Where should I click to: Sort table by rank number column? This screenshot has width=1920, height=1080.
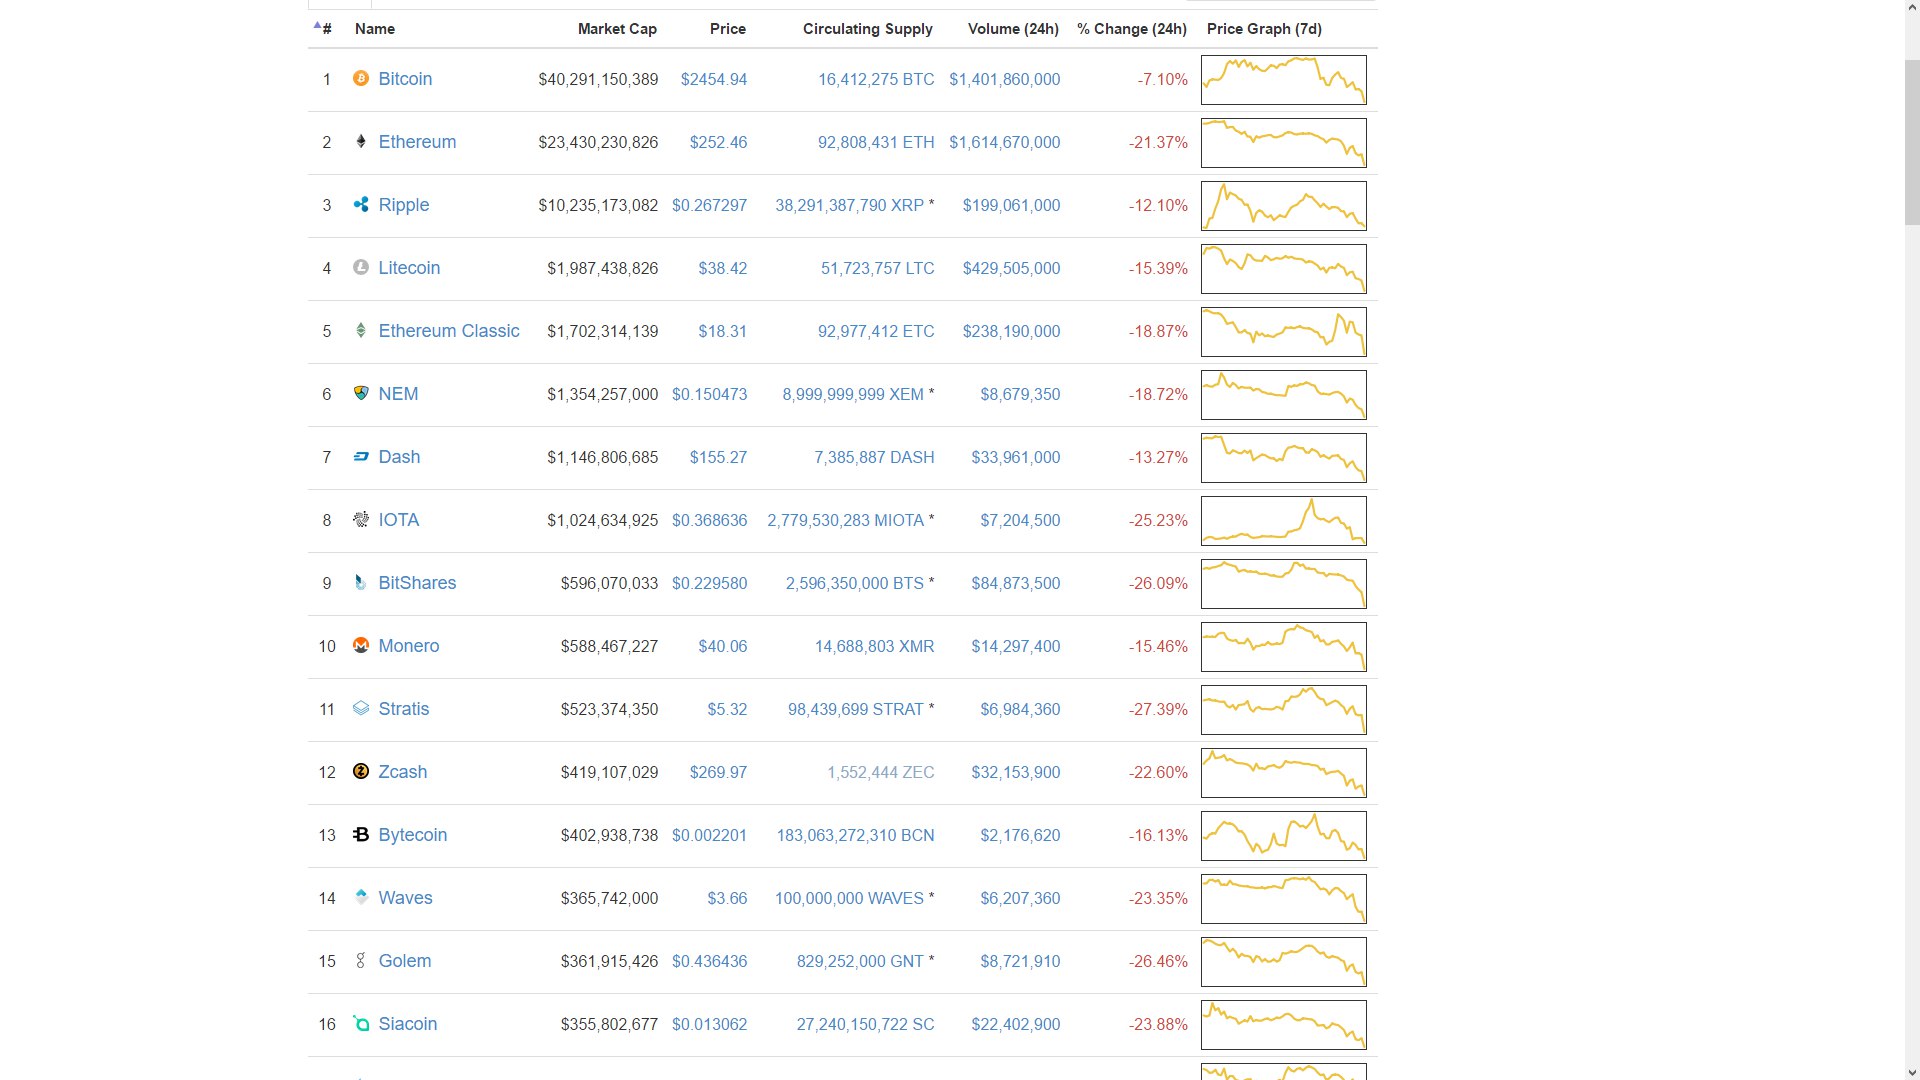click(323, 28)
